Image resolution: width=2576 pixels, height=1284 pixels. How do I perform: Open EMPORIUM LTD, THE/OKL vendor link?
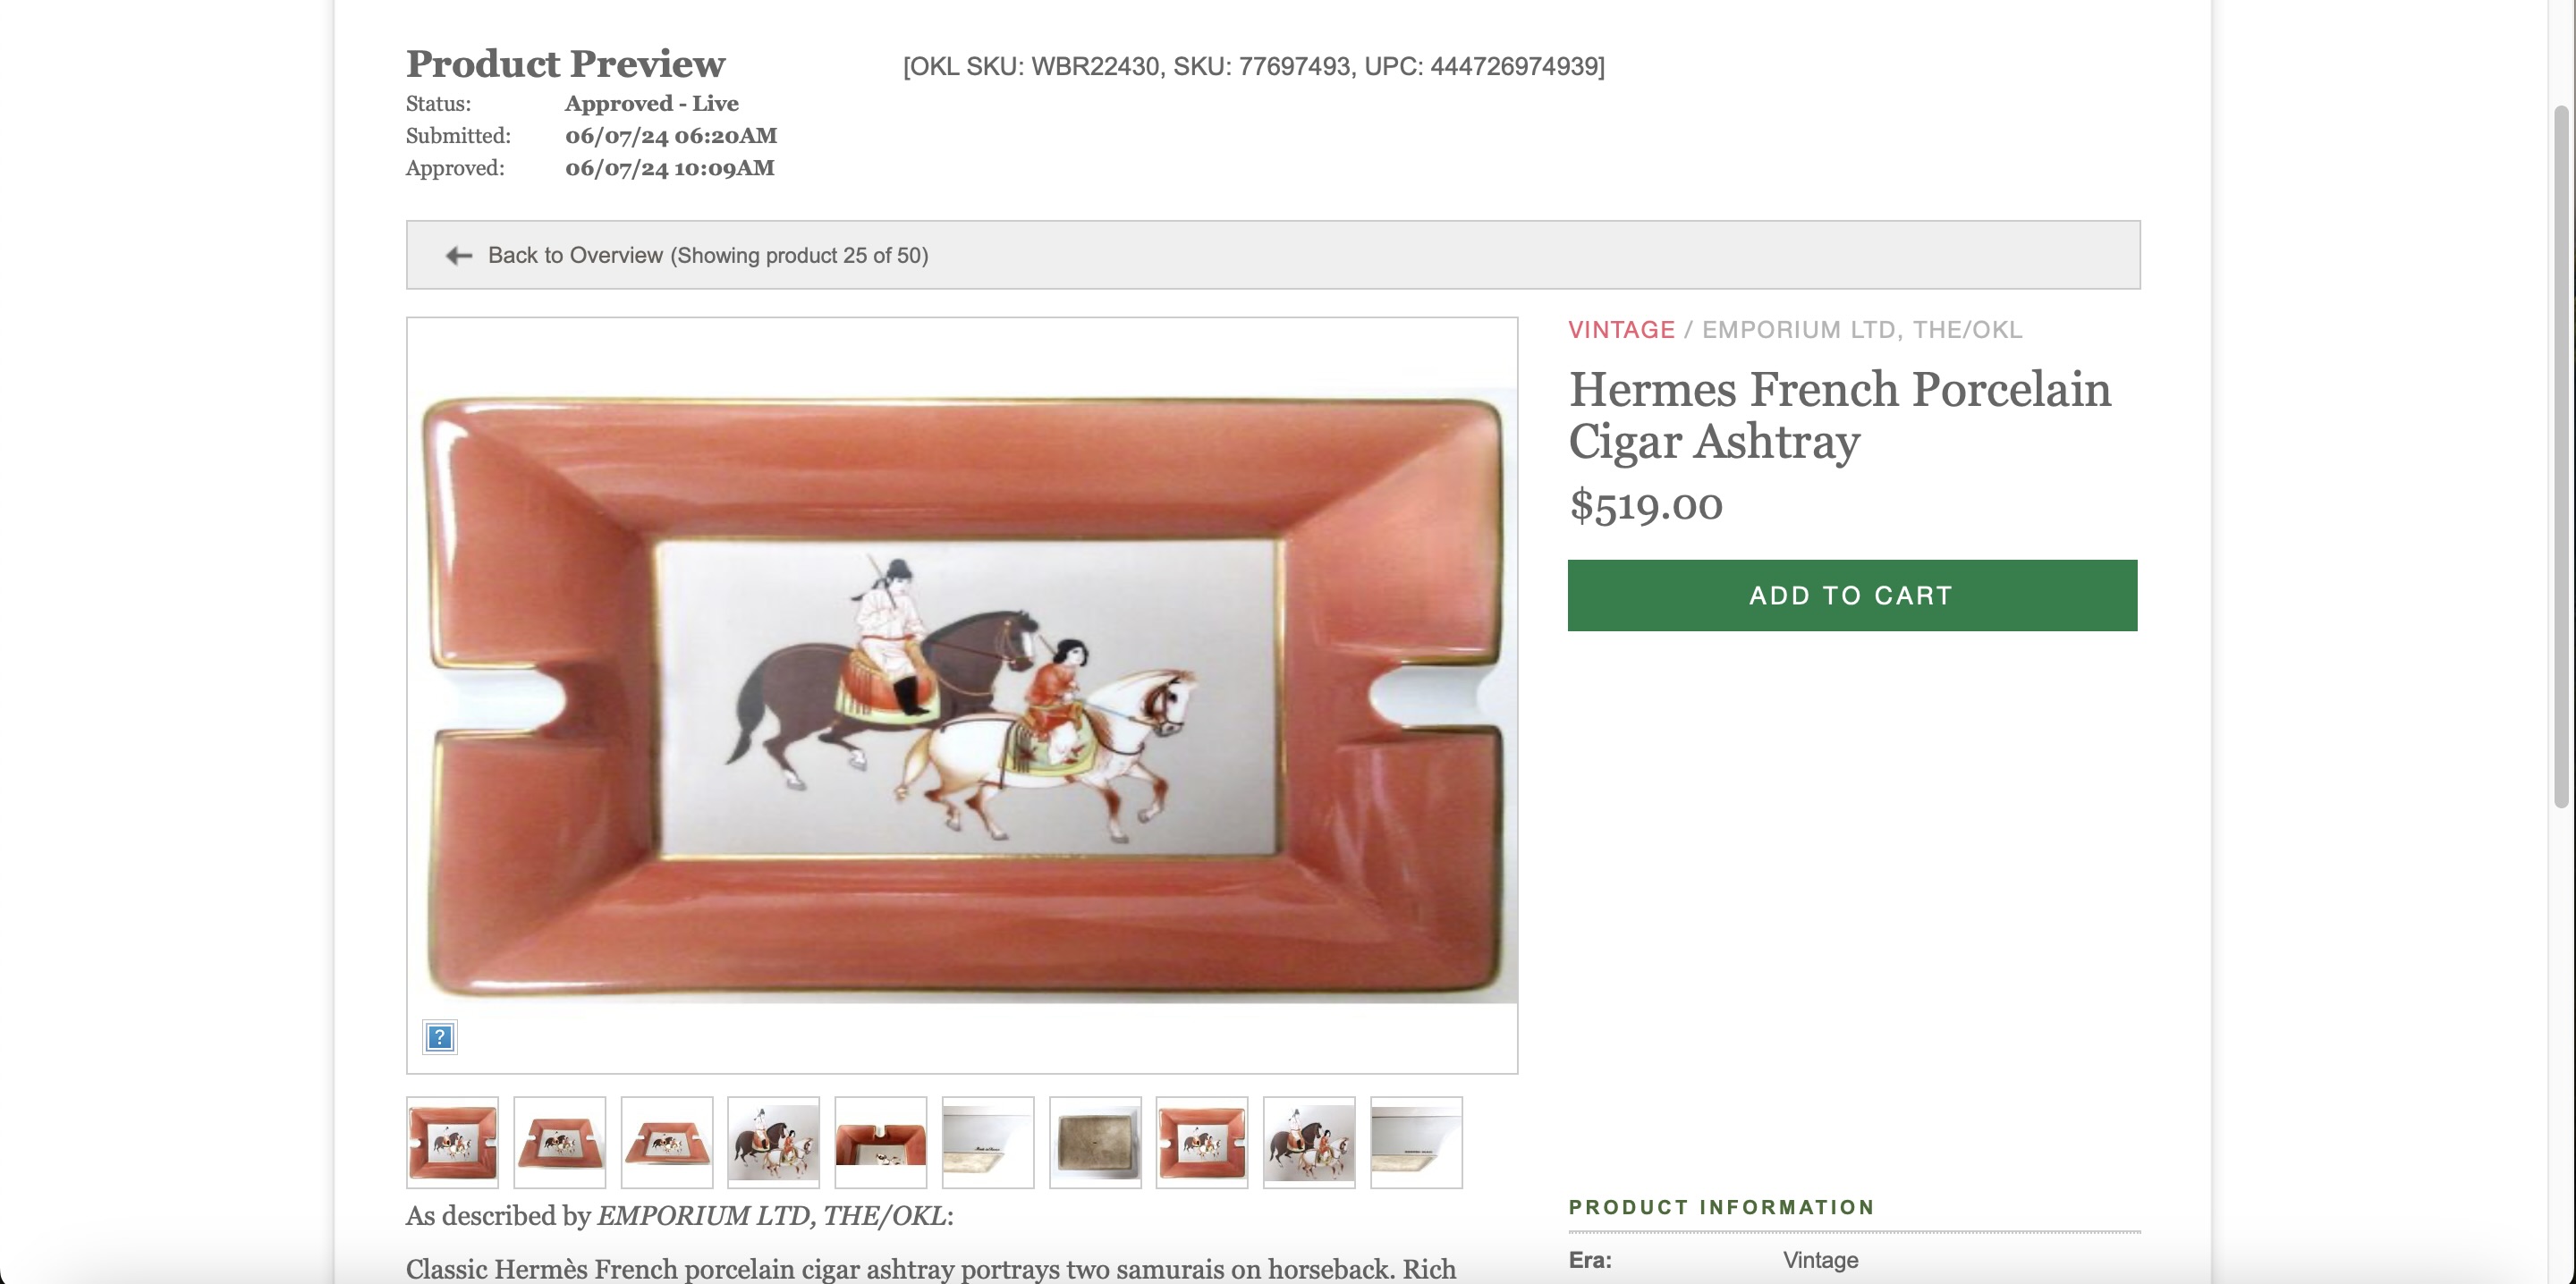pos(1862,330)
